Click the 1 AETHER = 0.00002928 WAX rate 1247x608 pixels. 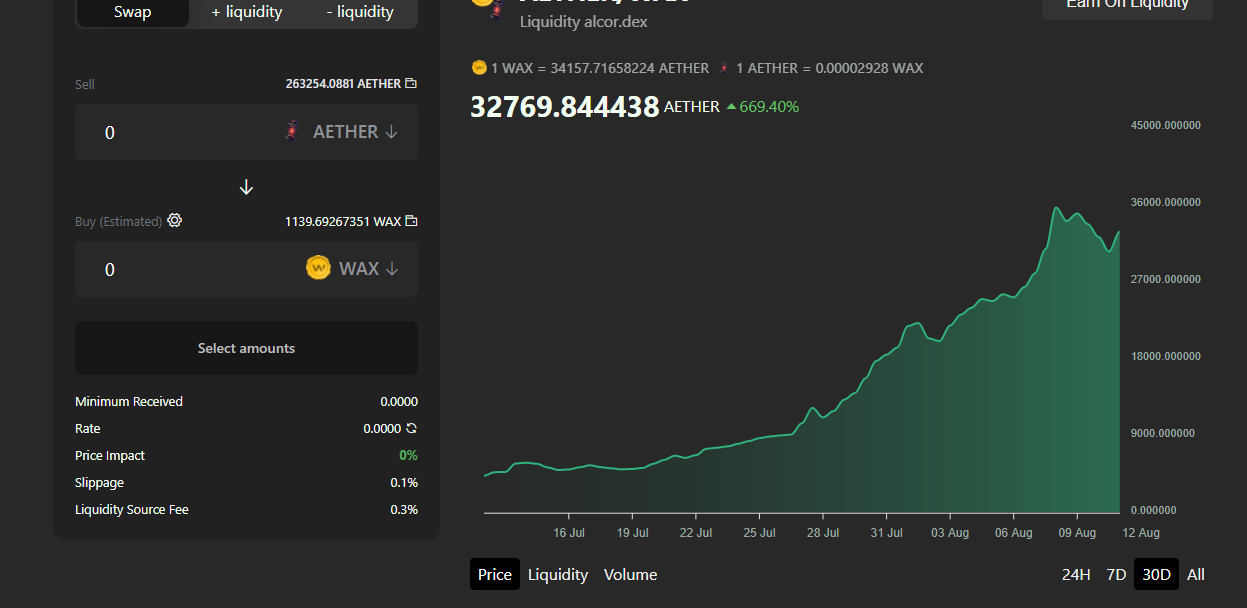829,68
